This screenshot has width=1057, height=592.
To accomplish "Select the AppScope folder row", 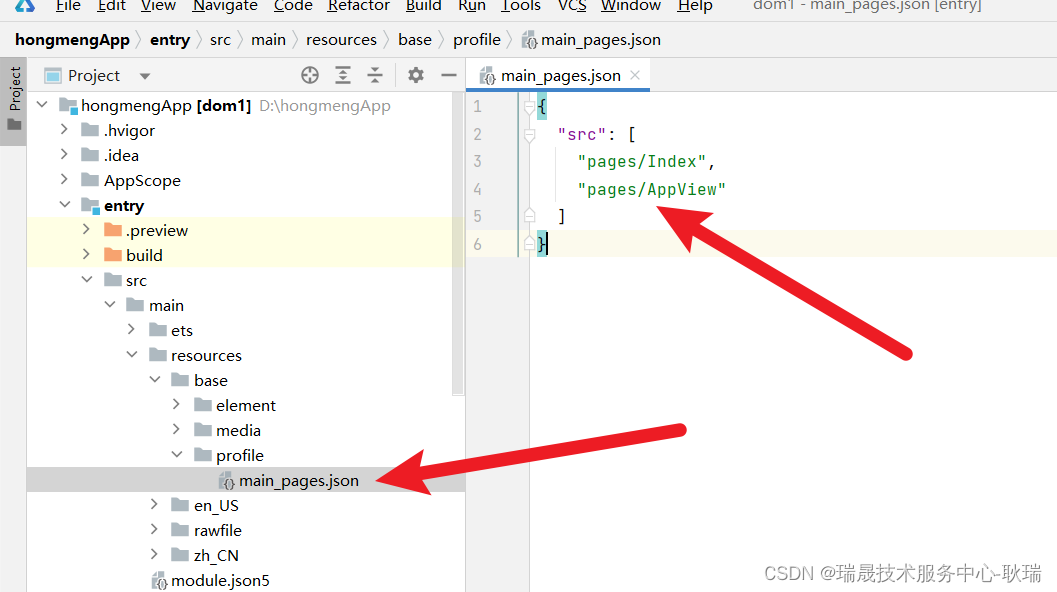I will coord(245,180).
